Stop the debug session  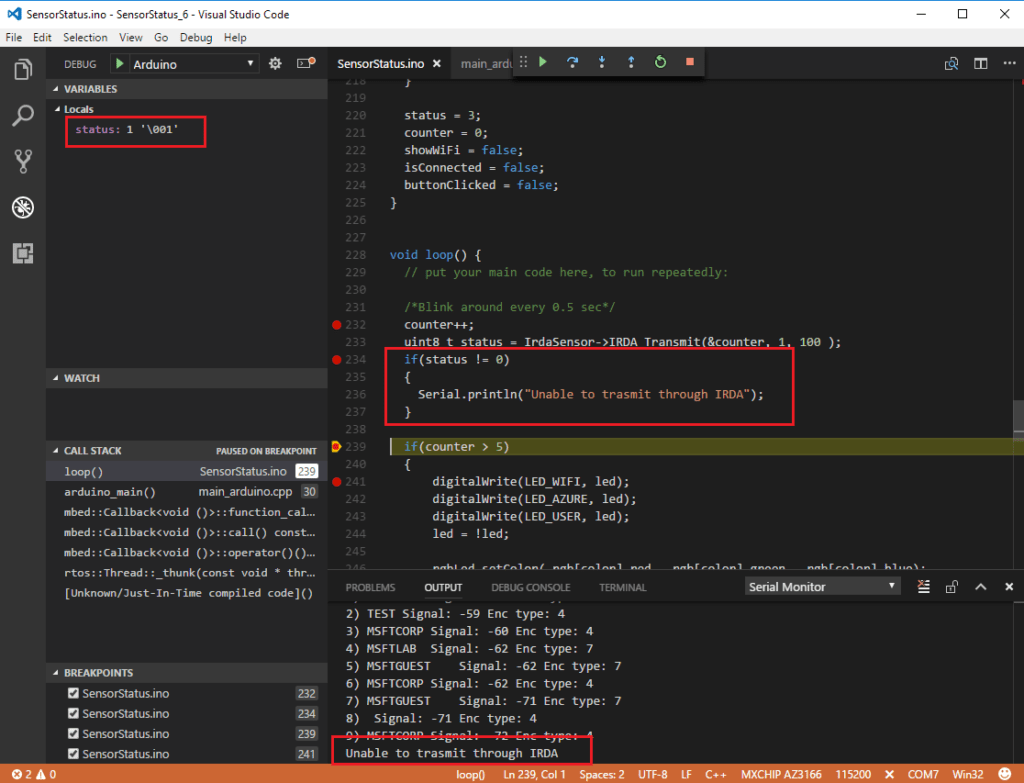coord(690,61)
